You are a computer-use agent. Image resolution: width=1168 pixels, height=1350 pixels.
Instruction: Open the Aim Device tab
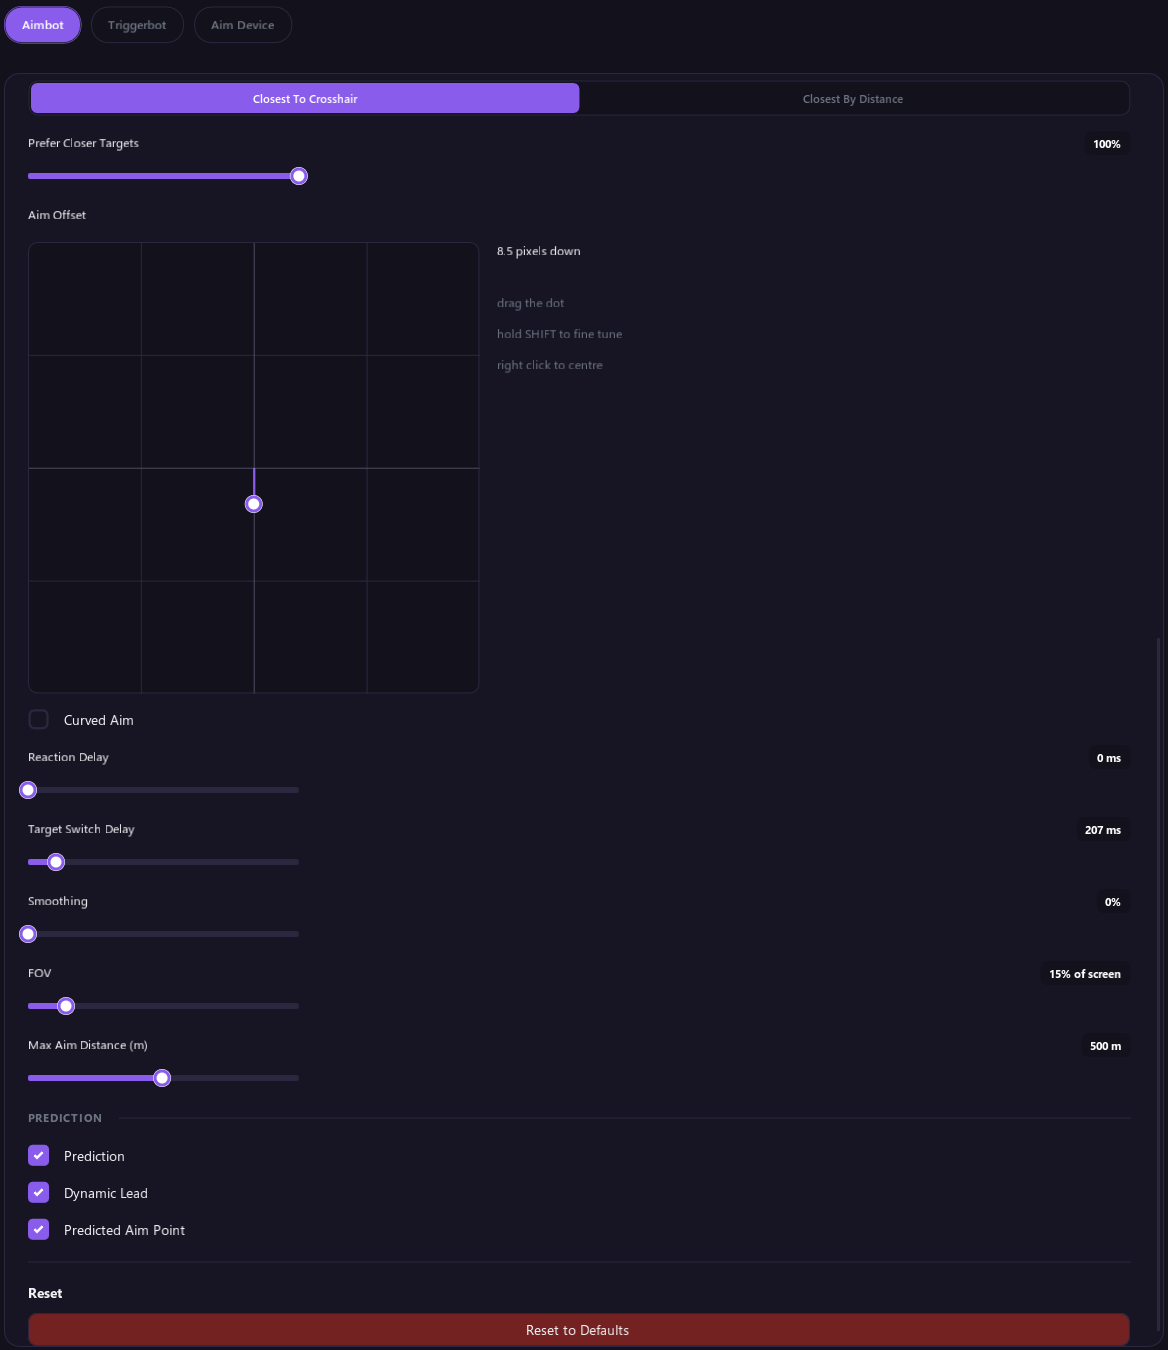coord(243,25)
